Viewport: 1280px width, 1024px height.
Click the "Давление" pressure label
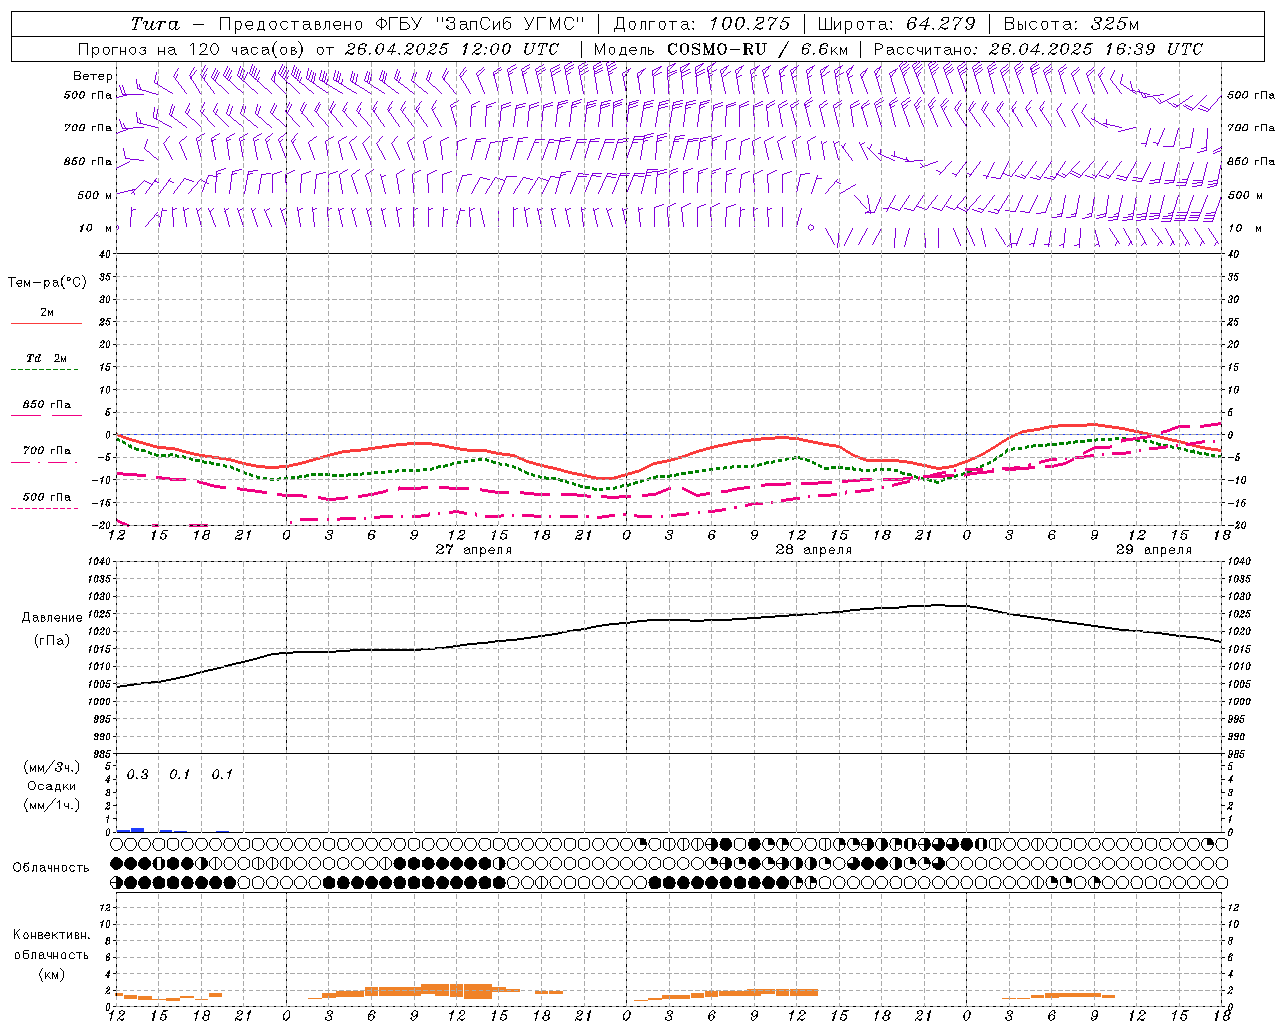[52, 618]
